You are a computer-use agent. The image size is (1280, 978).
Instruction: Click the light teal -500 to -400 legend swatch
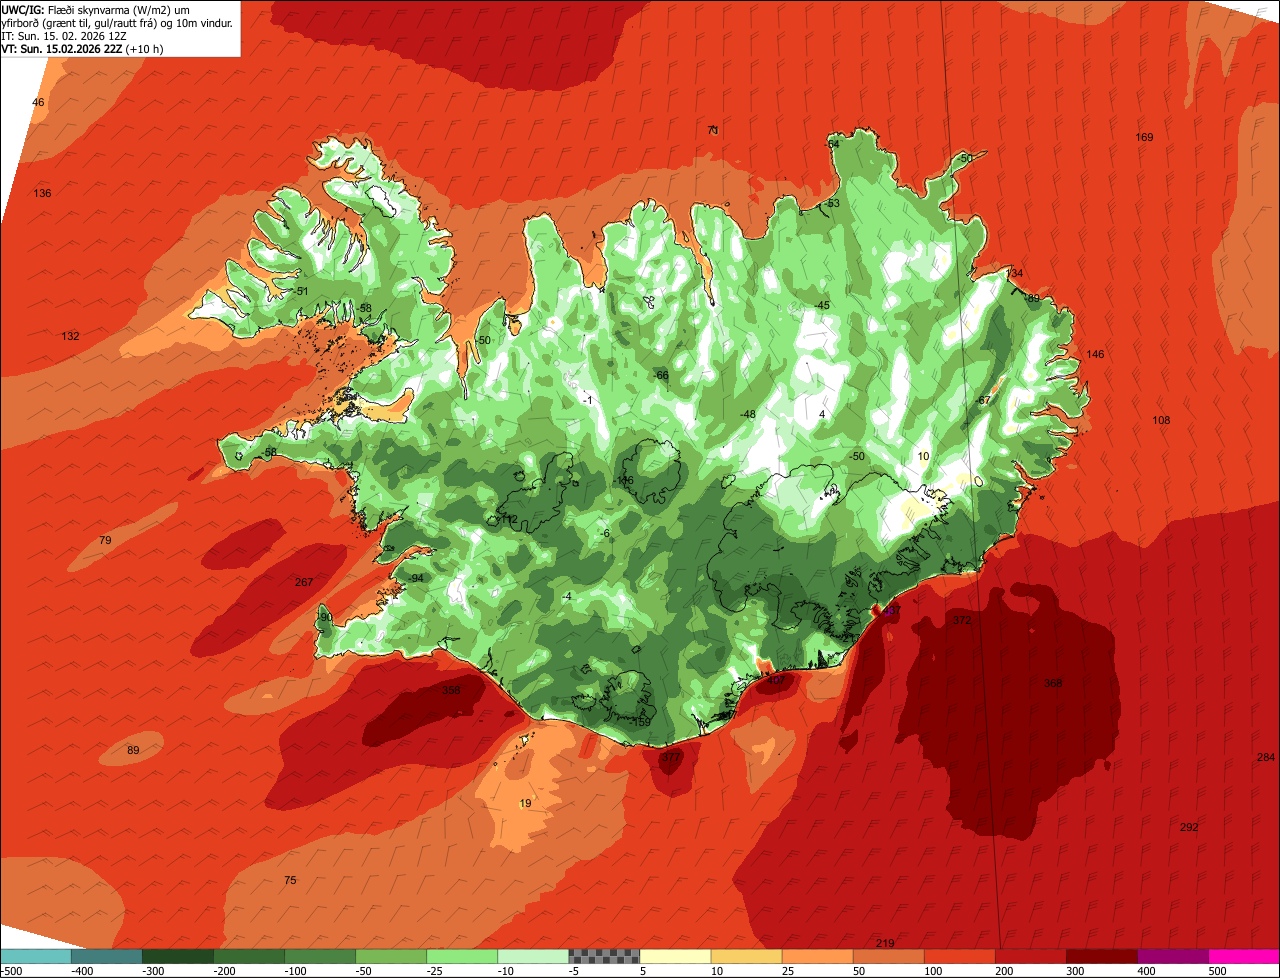[35, 956]
